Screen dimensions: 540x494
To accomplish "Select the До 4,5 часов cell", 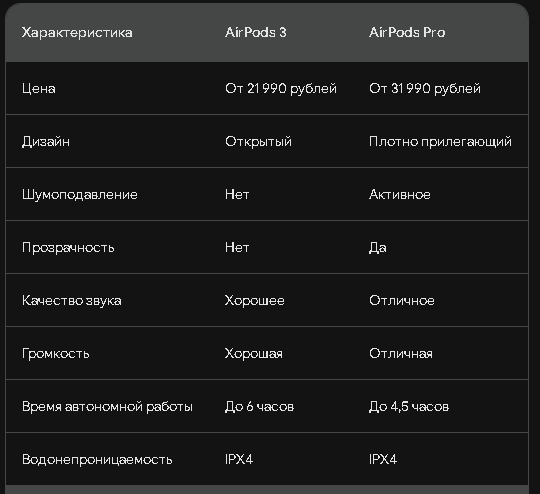I will pyautogui.click(x=409, y=407).
